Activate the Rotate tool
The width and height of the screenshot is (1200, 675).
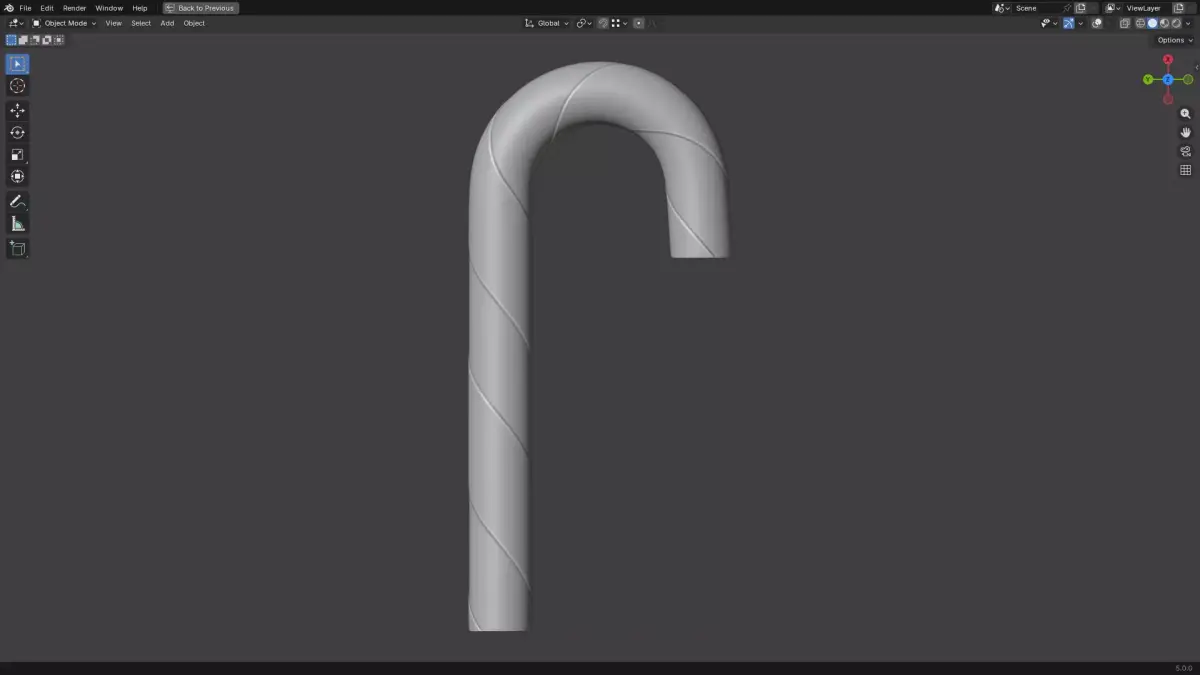tap(17, 131)
